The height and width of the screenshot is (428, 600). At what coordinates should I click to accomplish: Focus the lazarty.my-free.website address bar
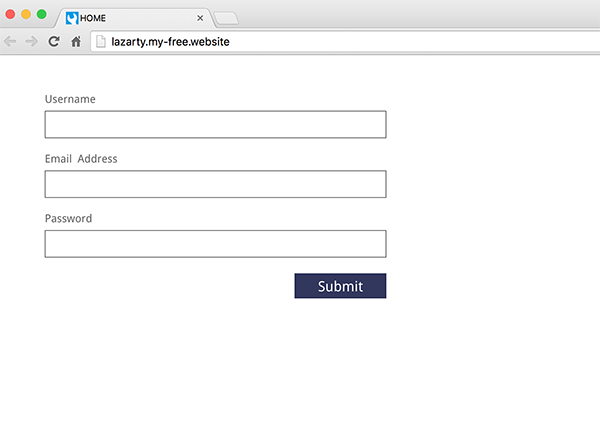coord(345,41)
